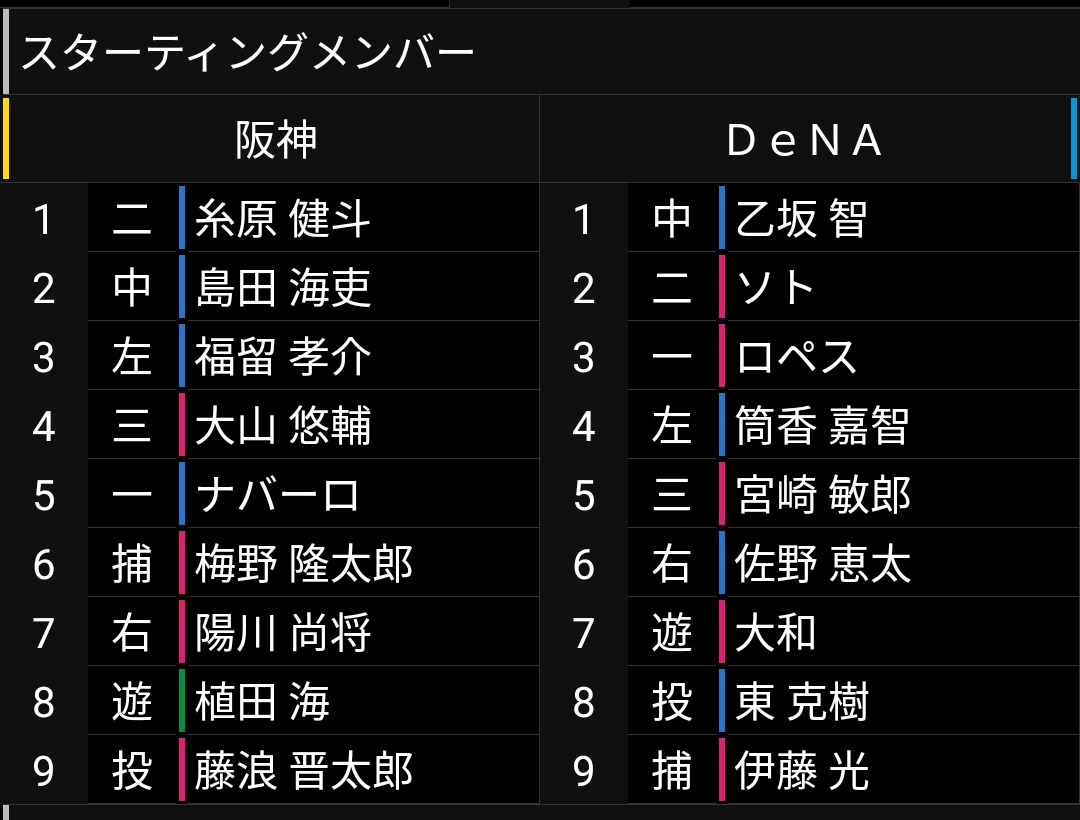
Task: Click player name 佐野 恵太
Action: tap(823, 564)
